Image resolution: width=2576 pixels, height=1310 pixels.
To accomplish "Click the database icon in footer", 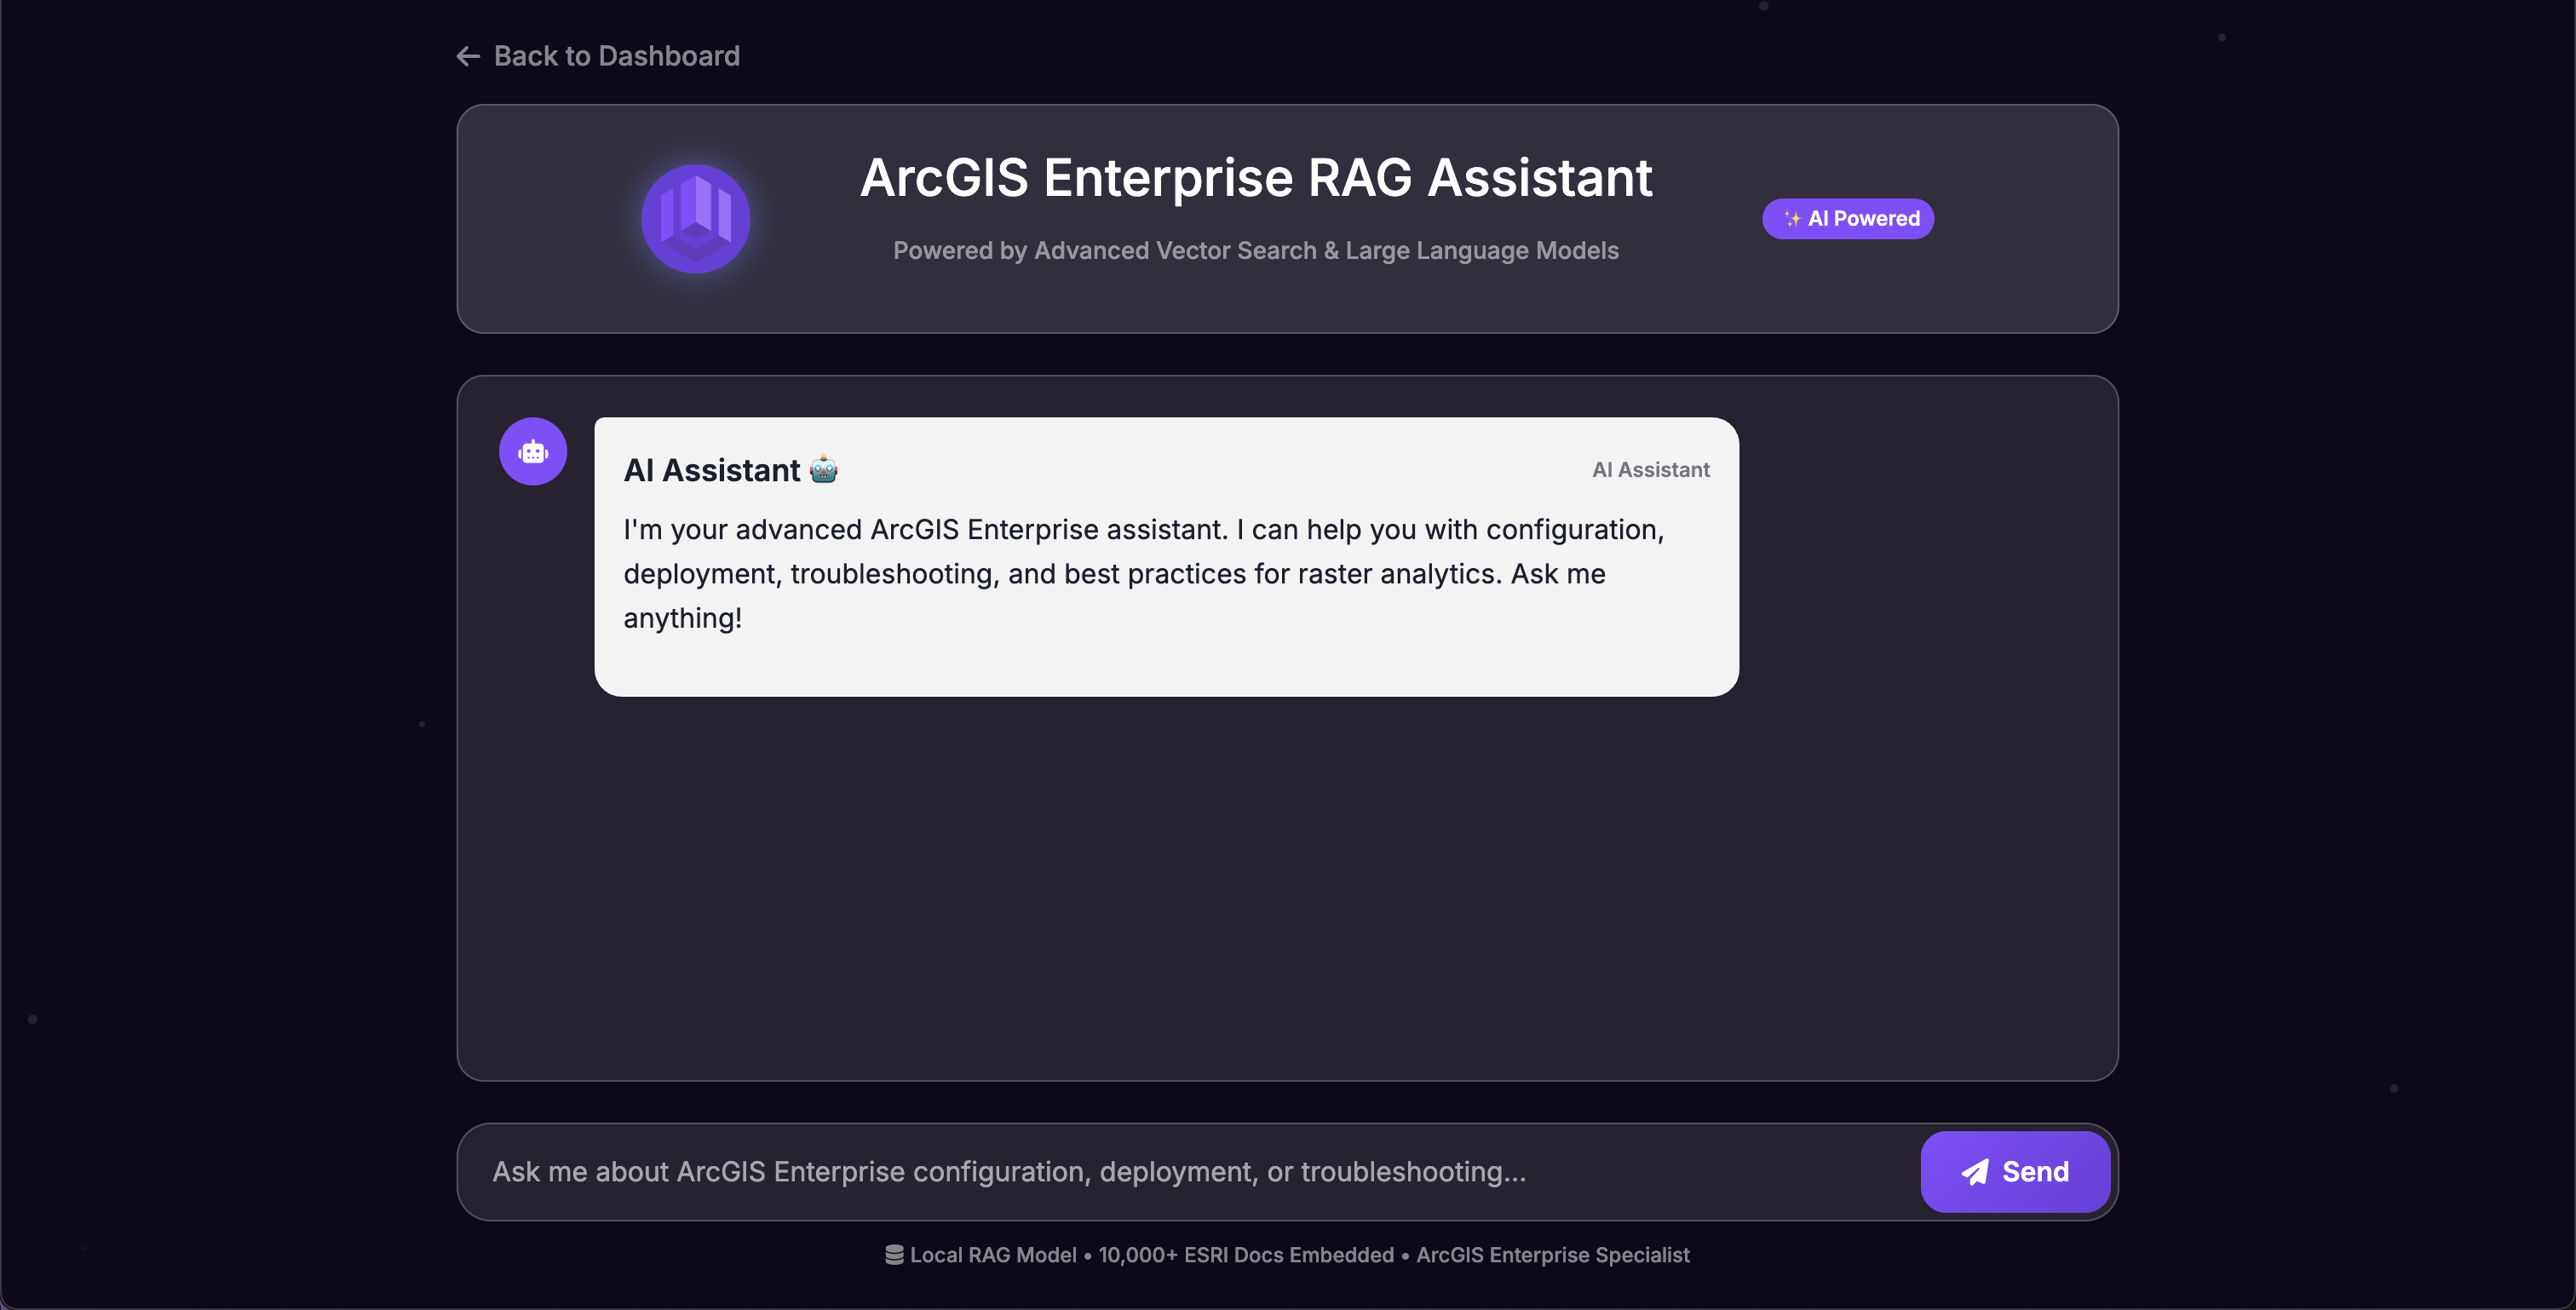I will click(x=894, y=1254).
